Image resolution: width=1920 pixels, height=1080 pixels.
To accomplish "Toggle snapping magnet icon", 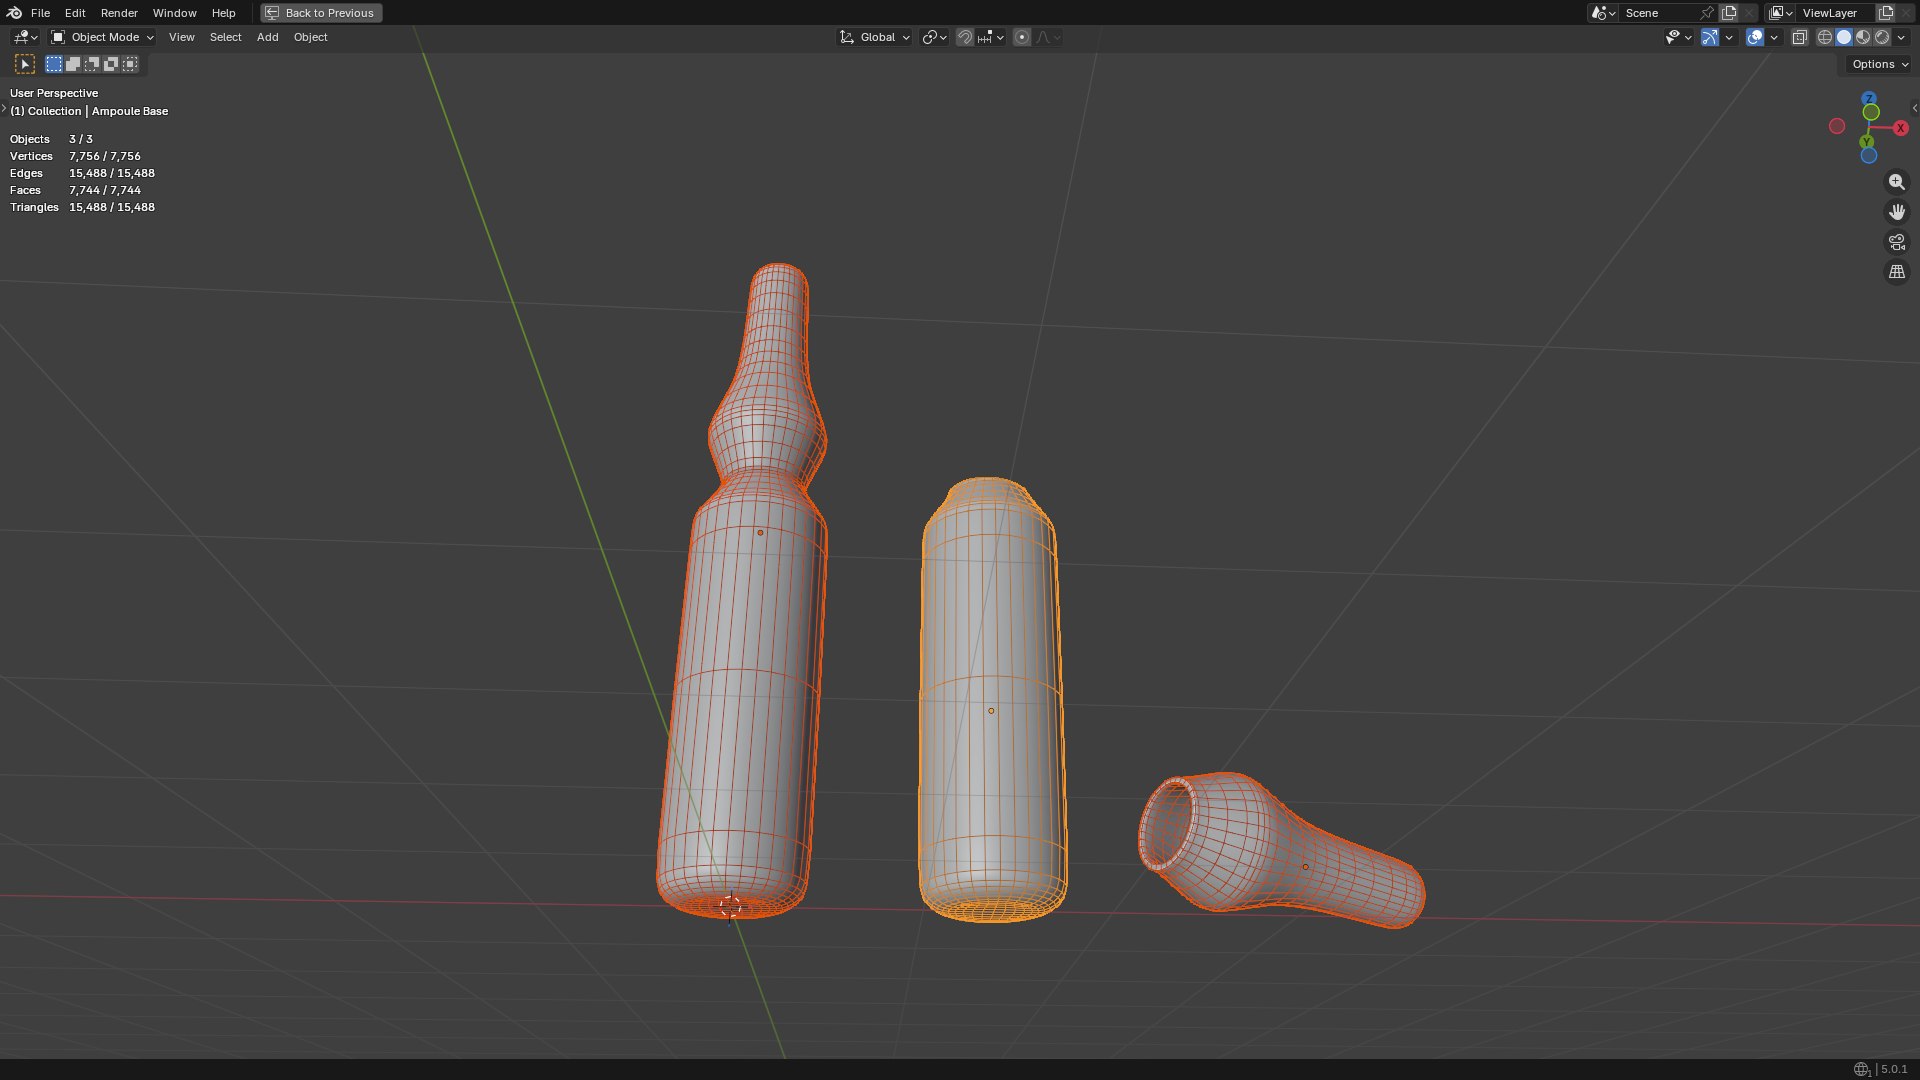I will 964,37.
